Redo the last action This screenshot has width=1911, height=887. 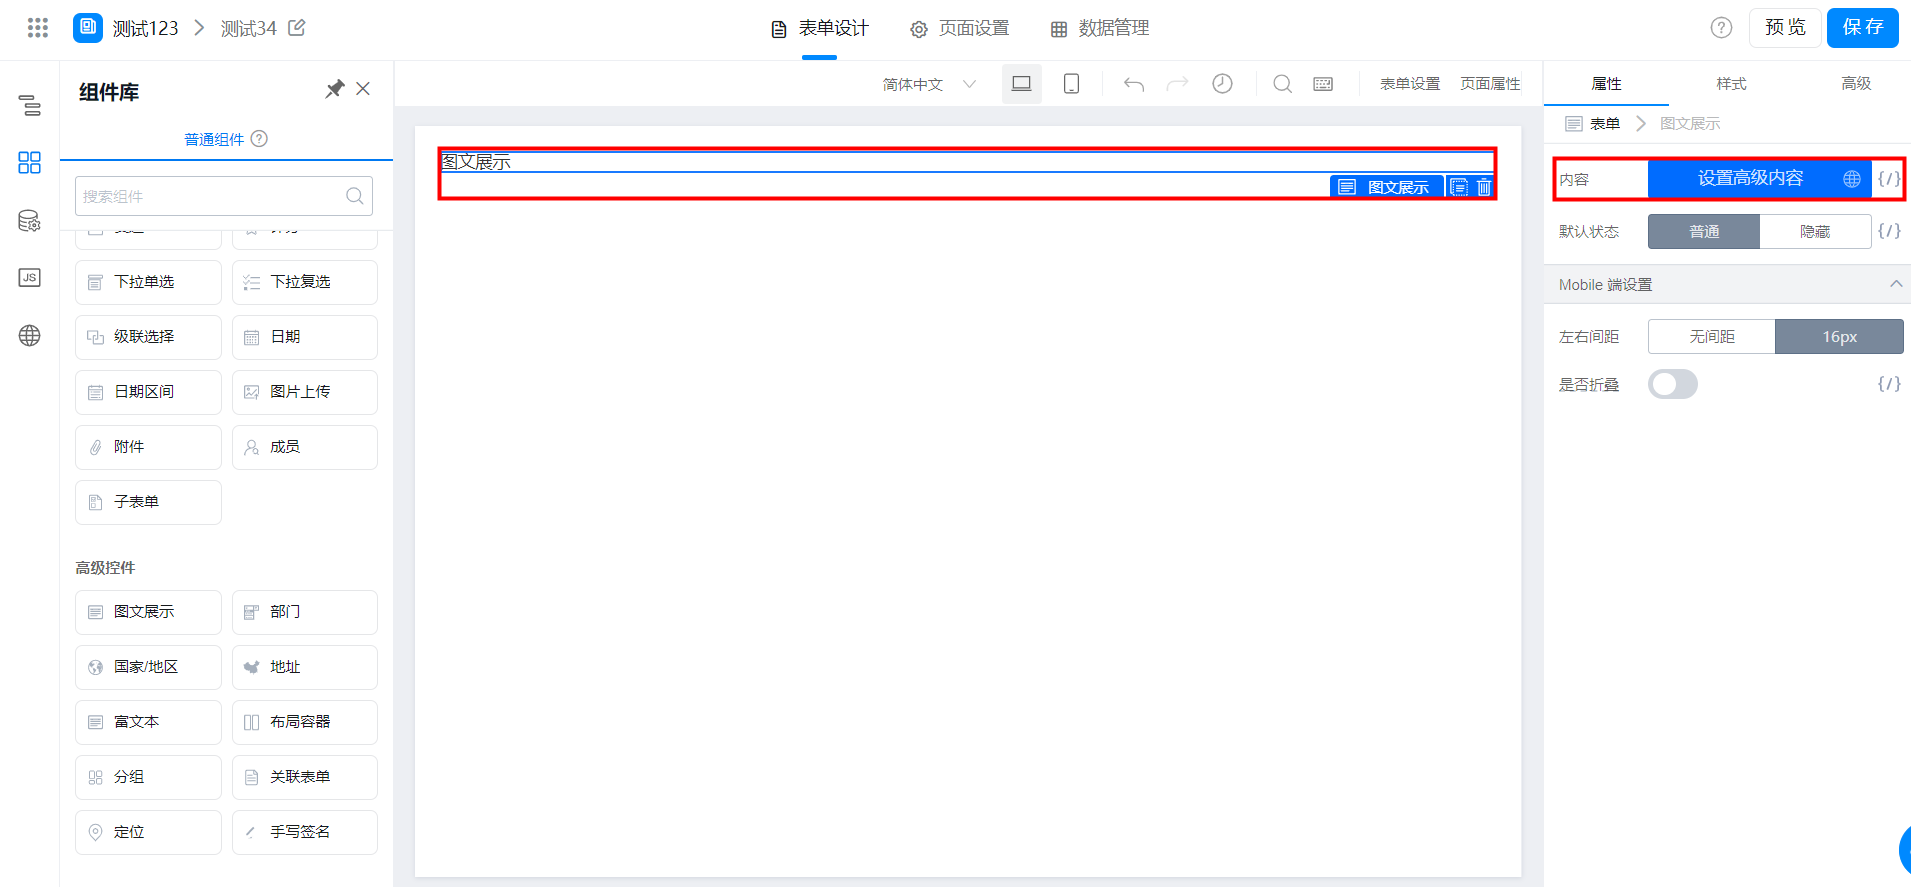[1177, 84]
